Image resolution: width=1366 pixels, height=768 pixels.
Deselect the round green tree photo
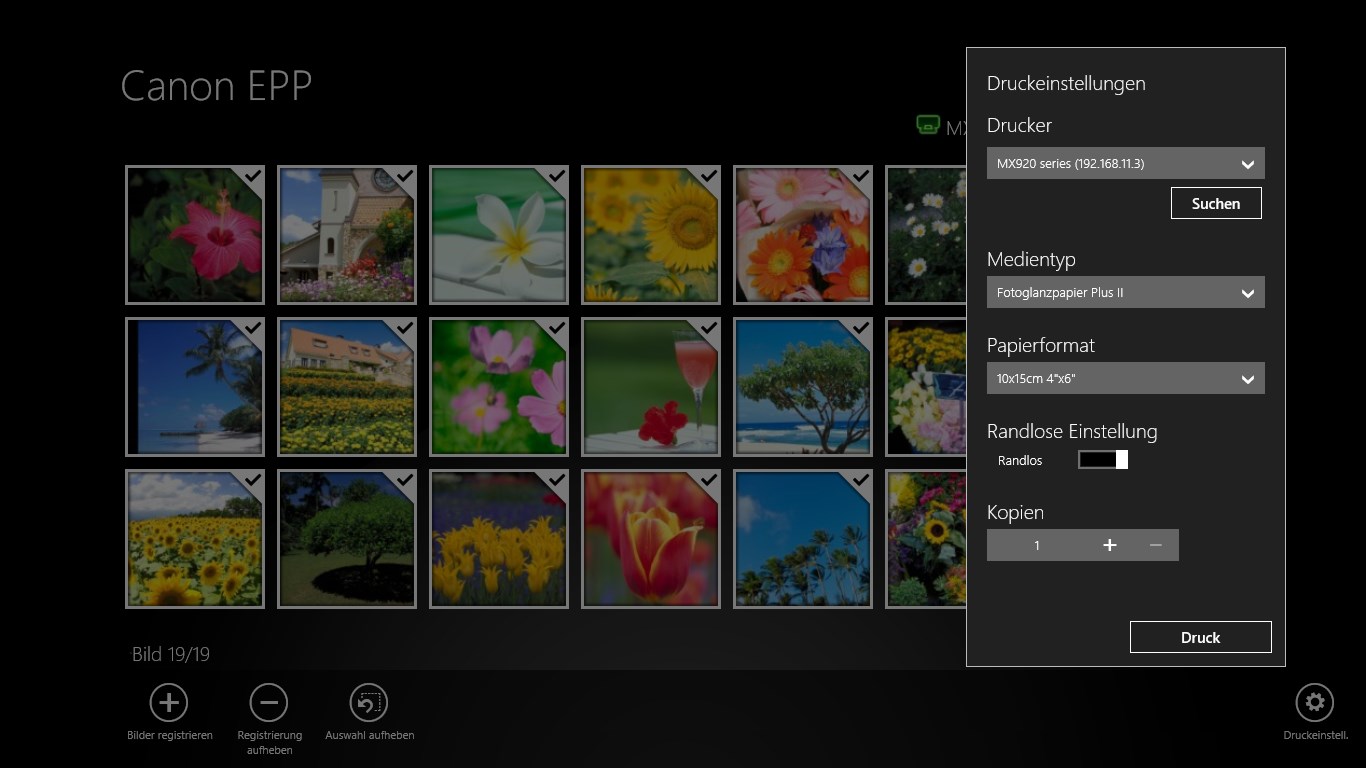tap(347, 539)
